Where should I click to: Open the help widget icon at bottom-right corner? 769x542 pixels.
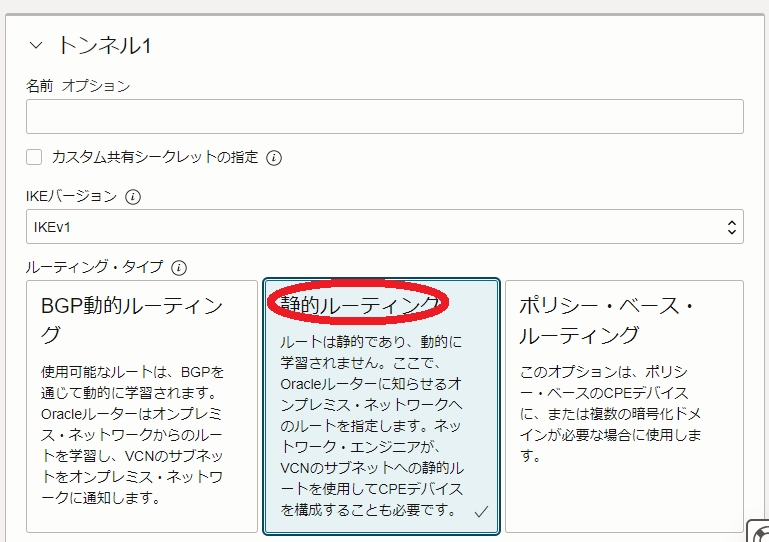click(759, 532)
